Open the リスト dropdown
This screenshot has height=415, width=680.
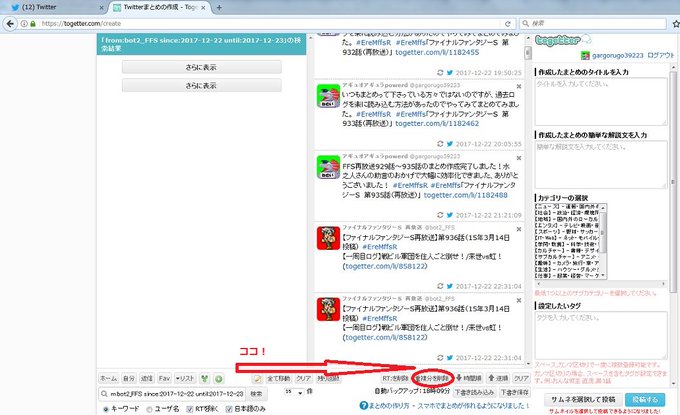point(184,379)
